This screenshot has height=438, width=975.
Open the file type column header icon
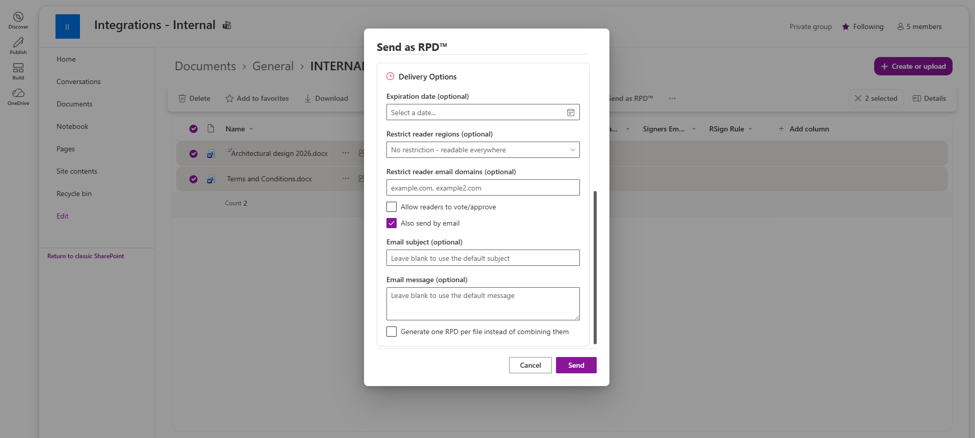point(211,129)
